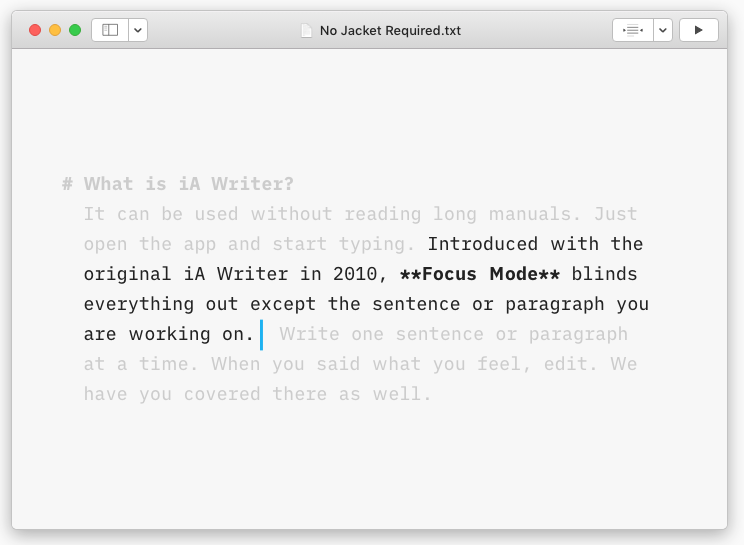Click the dimmed word 'typing.'

click(x=377, y=245)
